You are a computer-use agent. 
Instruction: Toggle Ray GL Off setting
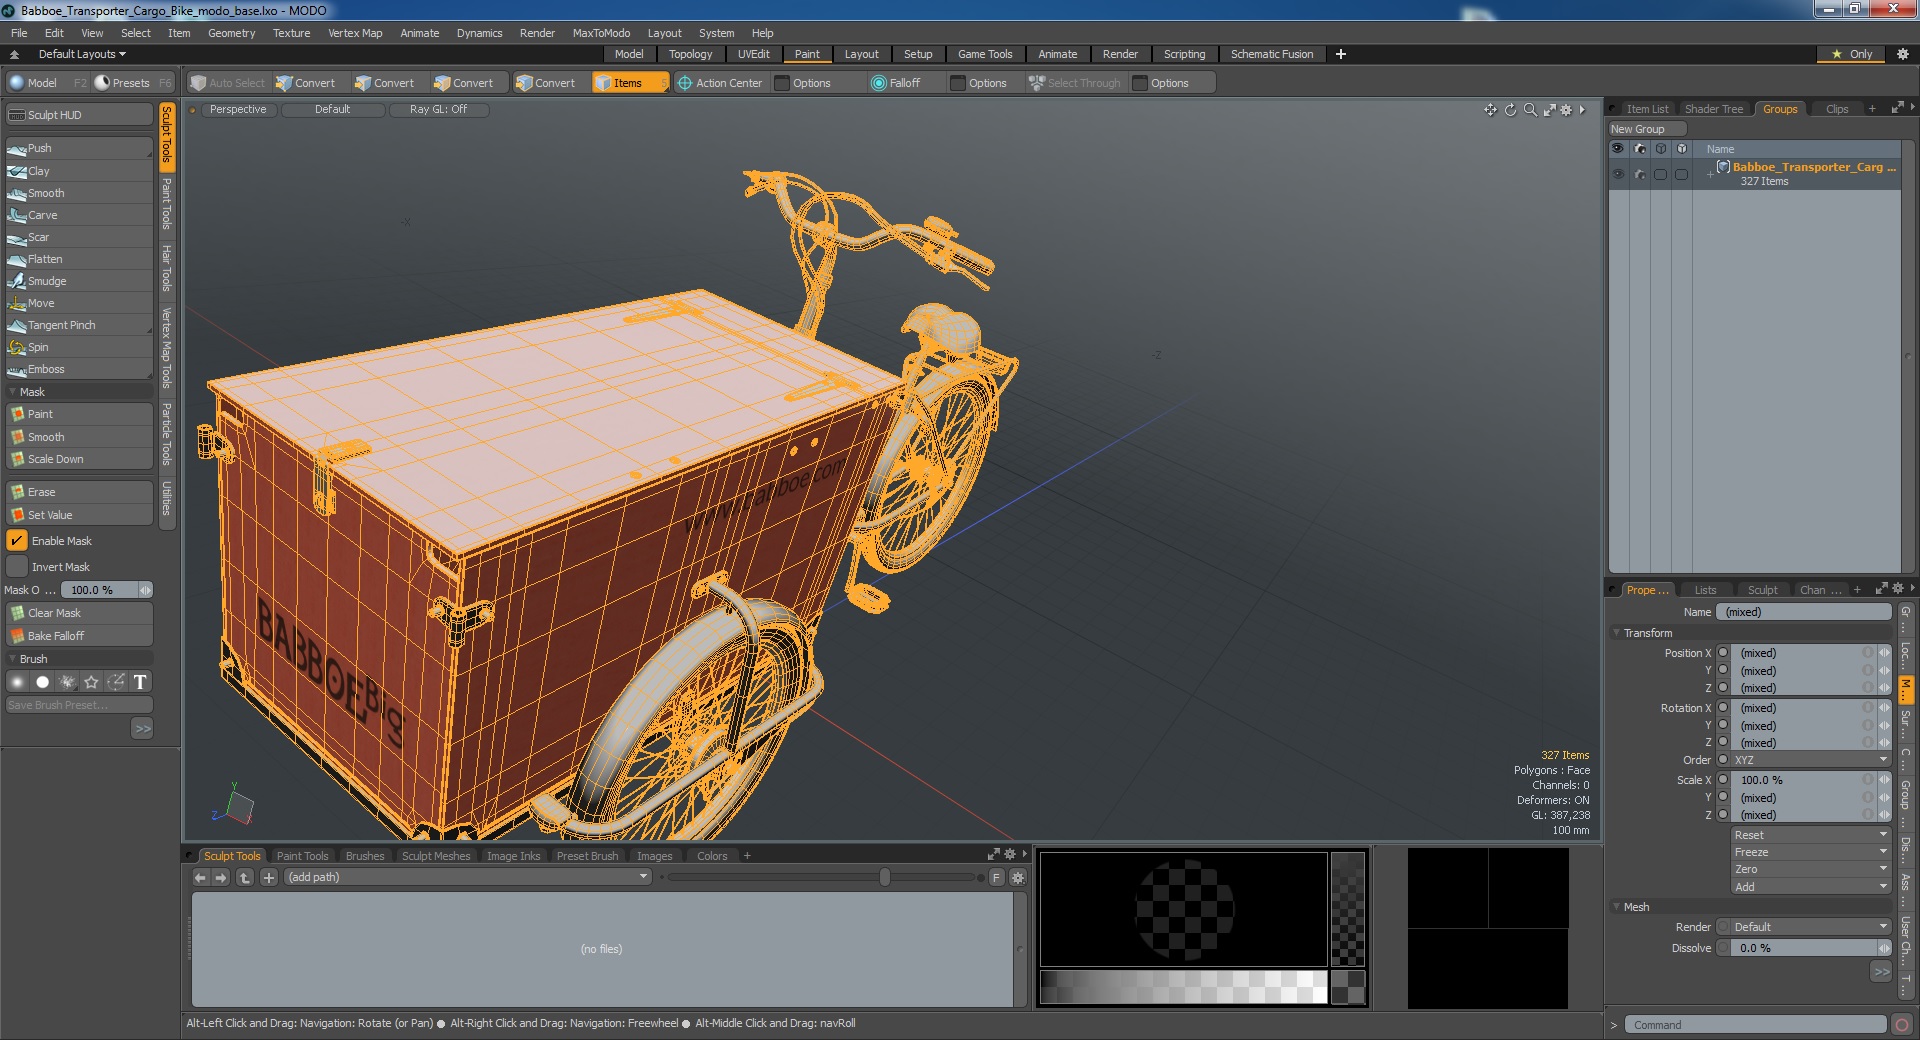438,110
